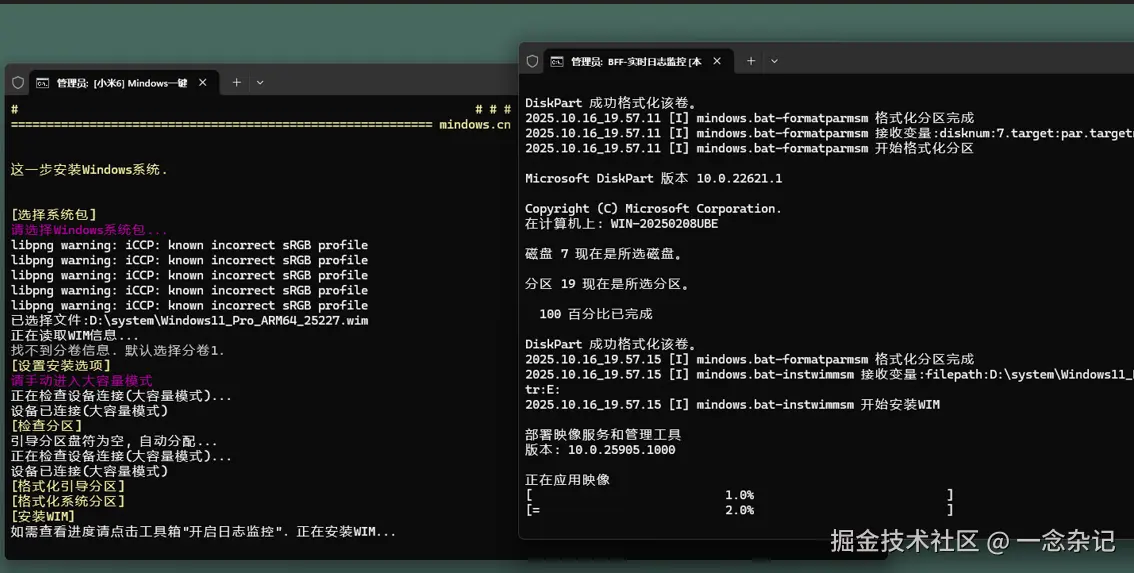The width and height of the screenshot is (1134, 573).
Task: Click the 19.57.15 格式化分区完成 log line
Action: pyautogui.click(x=749, y=360)
